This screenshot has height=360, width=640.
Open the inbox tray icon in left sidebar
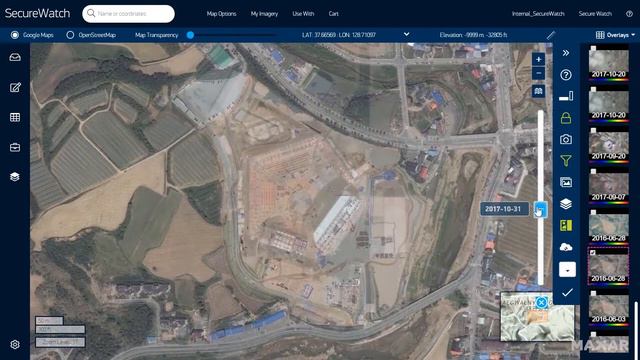(15, 57)
